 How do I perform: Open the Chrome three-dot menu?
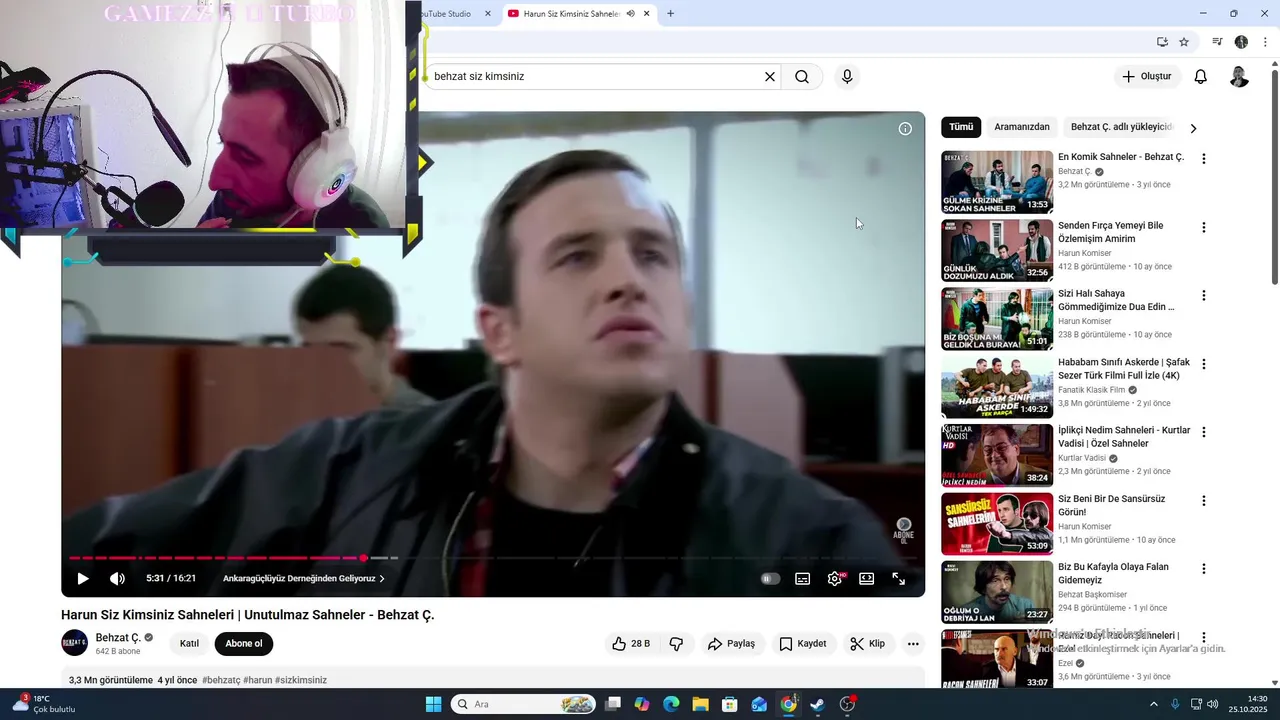(x=1265, y=42)
